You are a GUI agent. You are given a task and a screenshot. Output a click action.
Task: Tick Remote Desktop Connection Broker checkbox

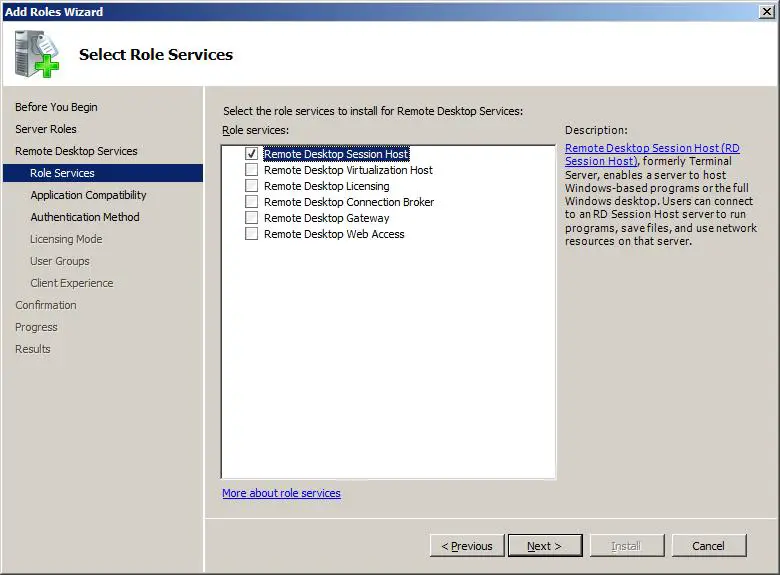pyautogui.click(x=252, y=202)
